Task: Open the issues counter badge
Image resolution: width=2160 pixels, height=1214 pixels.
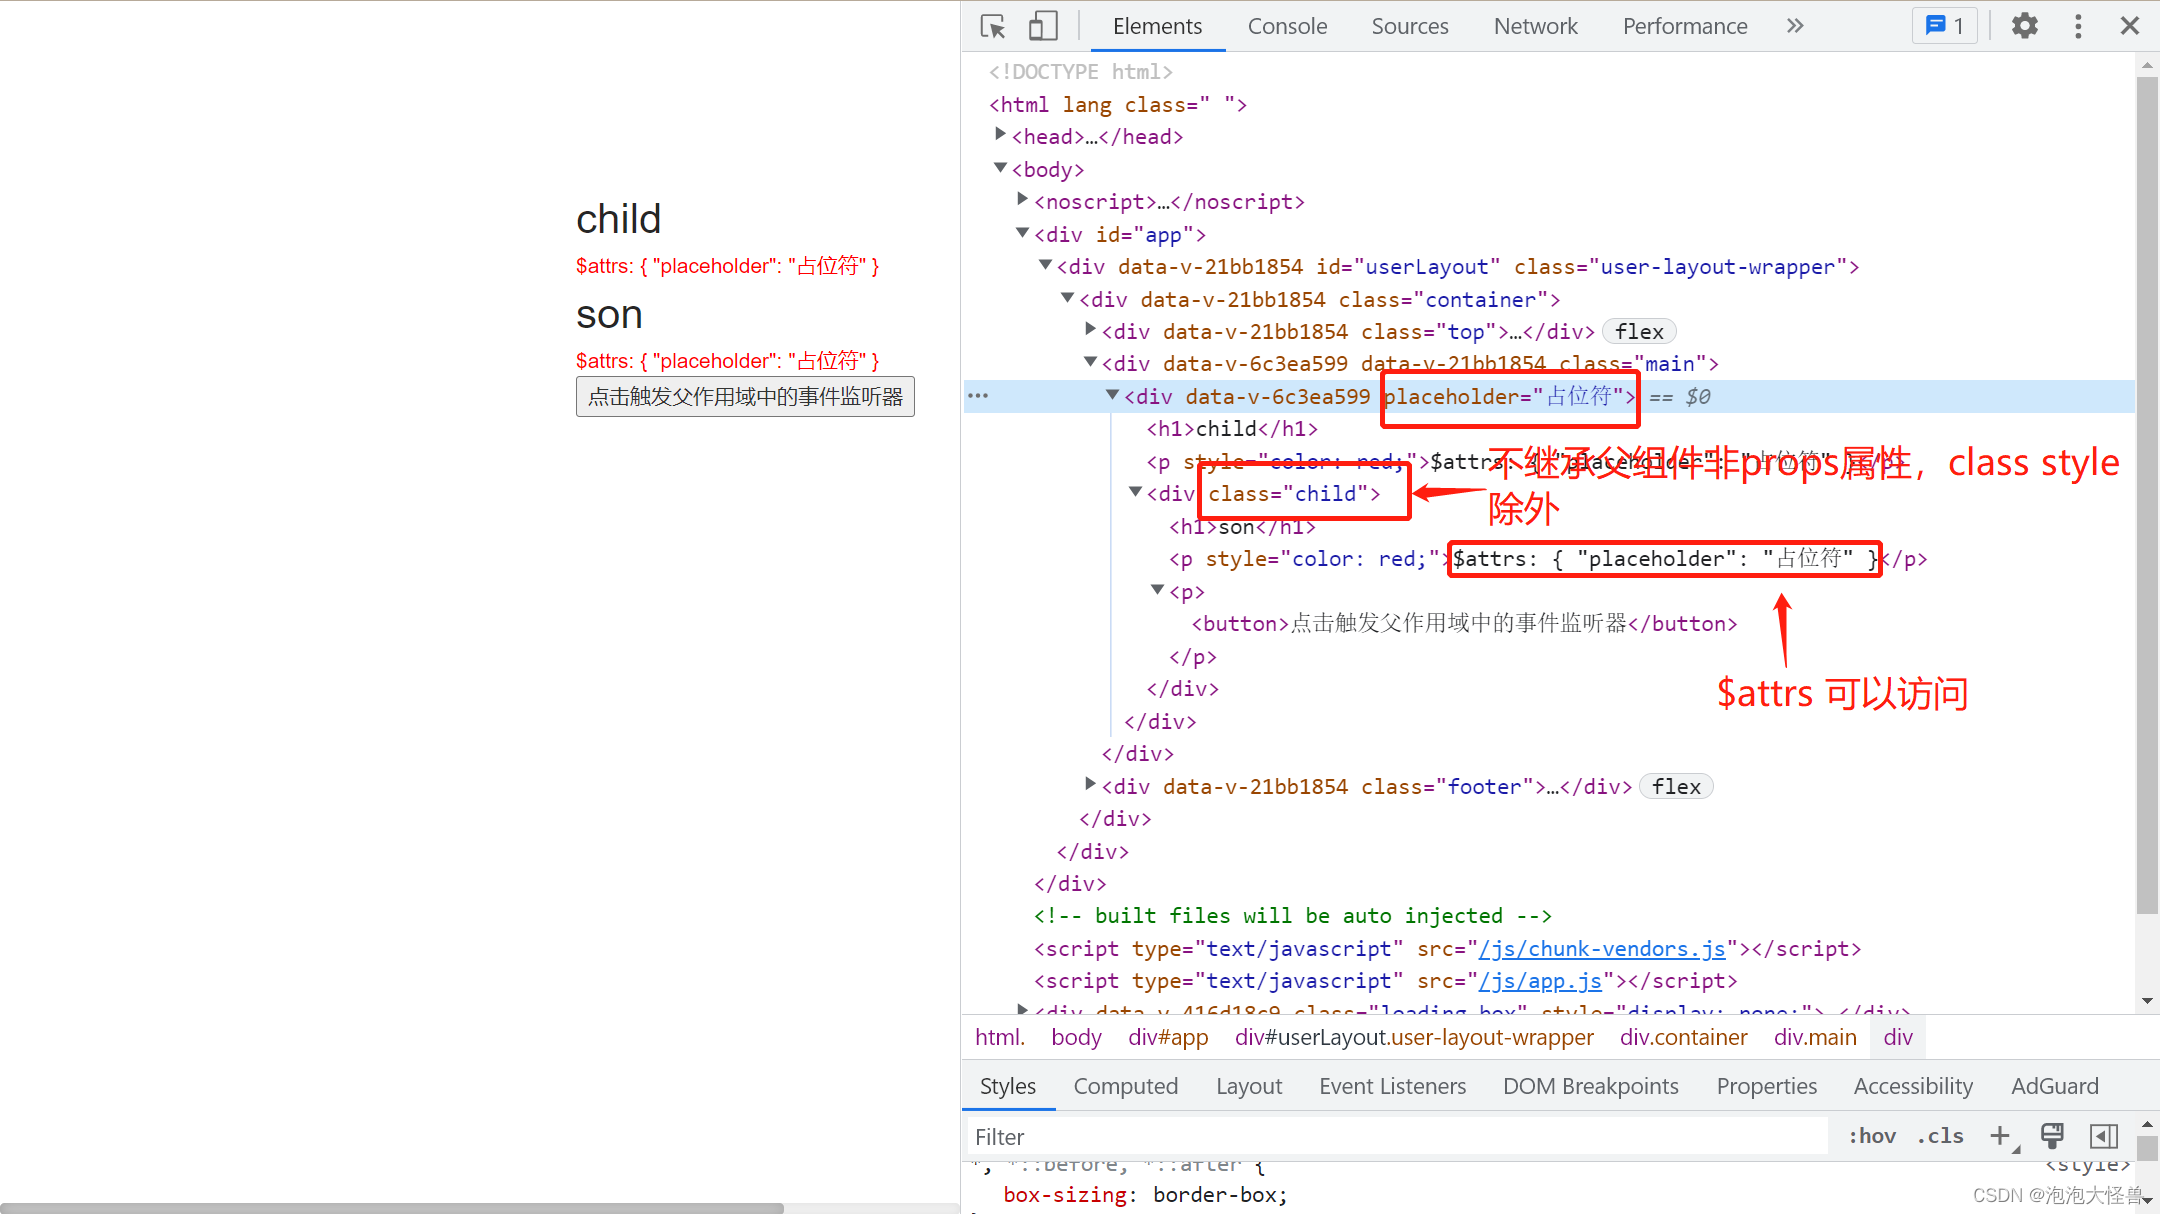Action: (1945, 26)
